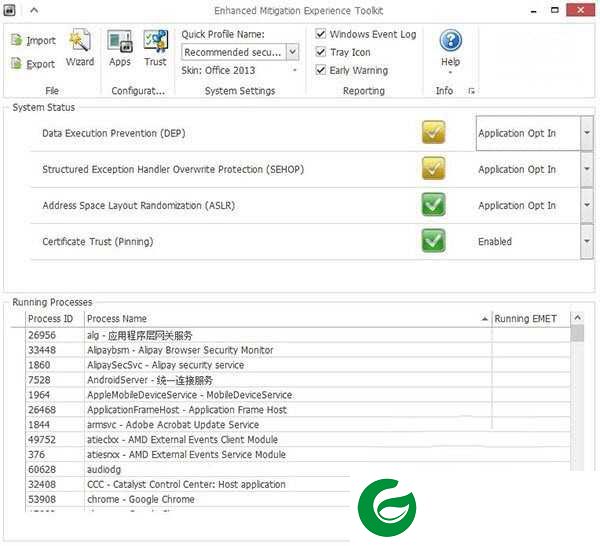Click the Data Execution Prevention (DEP) label
This screenshot has width=600, height=546.
[114, 133]
